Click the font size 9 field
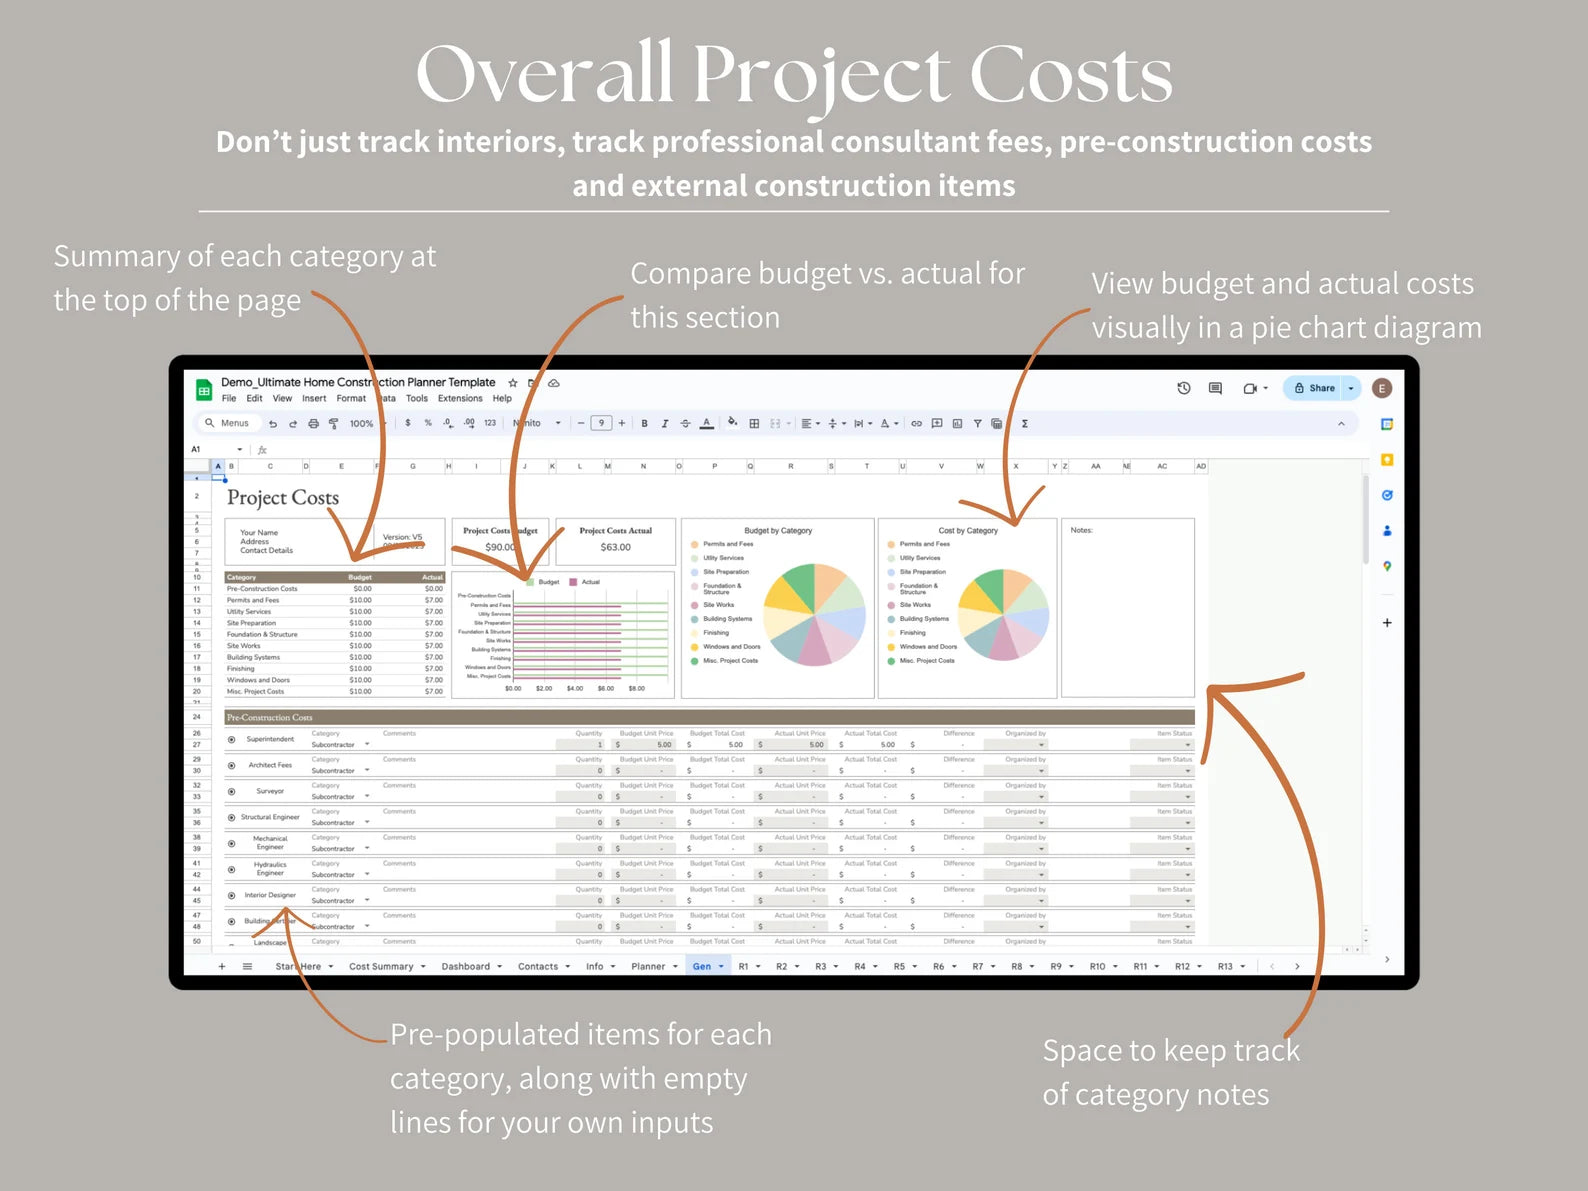Viewport: 1588px width, 1191px height. (601, 423)
